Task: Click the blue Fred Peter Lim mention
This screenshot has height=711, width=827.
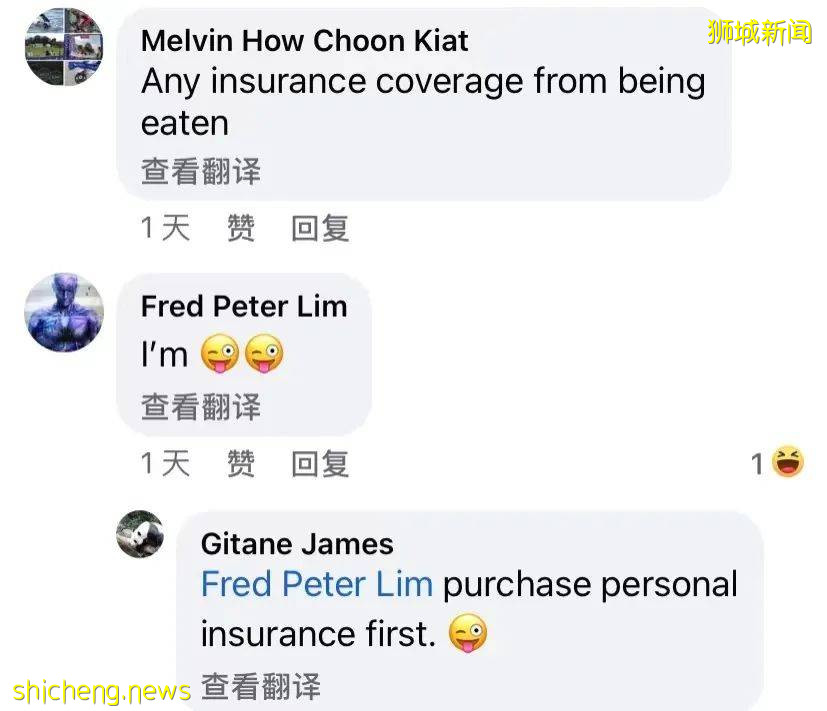Action: (317, 584)
